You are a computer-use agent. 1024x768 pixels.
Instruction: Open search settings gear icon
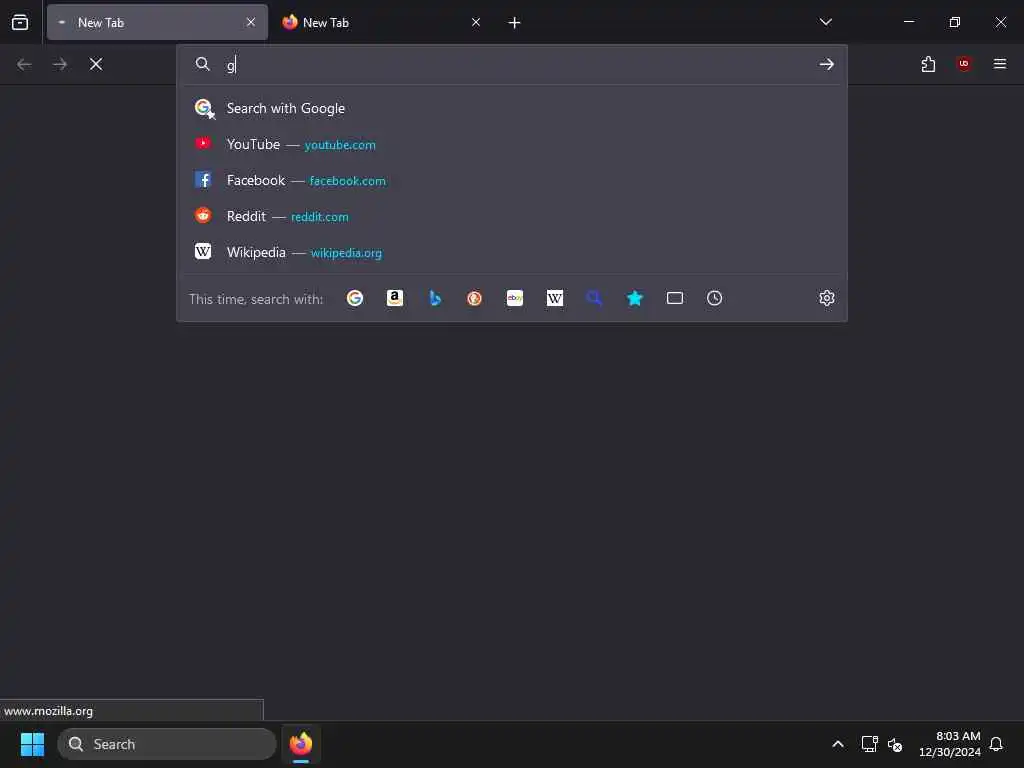pos(827,298)
